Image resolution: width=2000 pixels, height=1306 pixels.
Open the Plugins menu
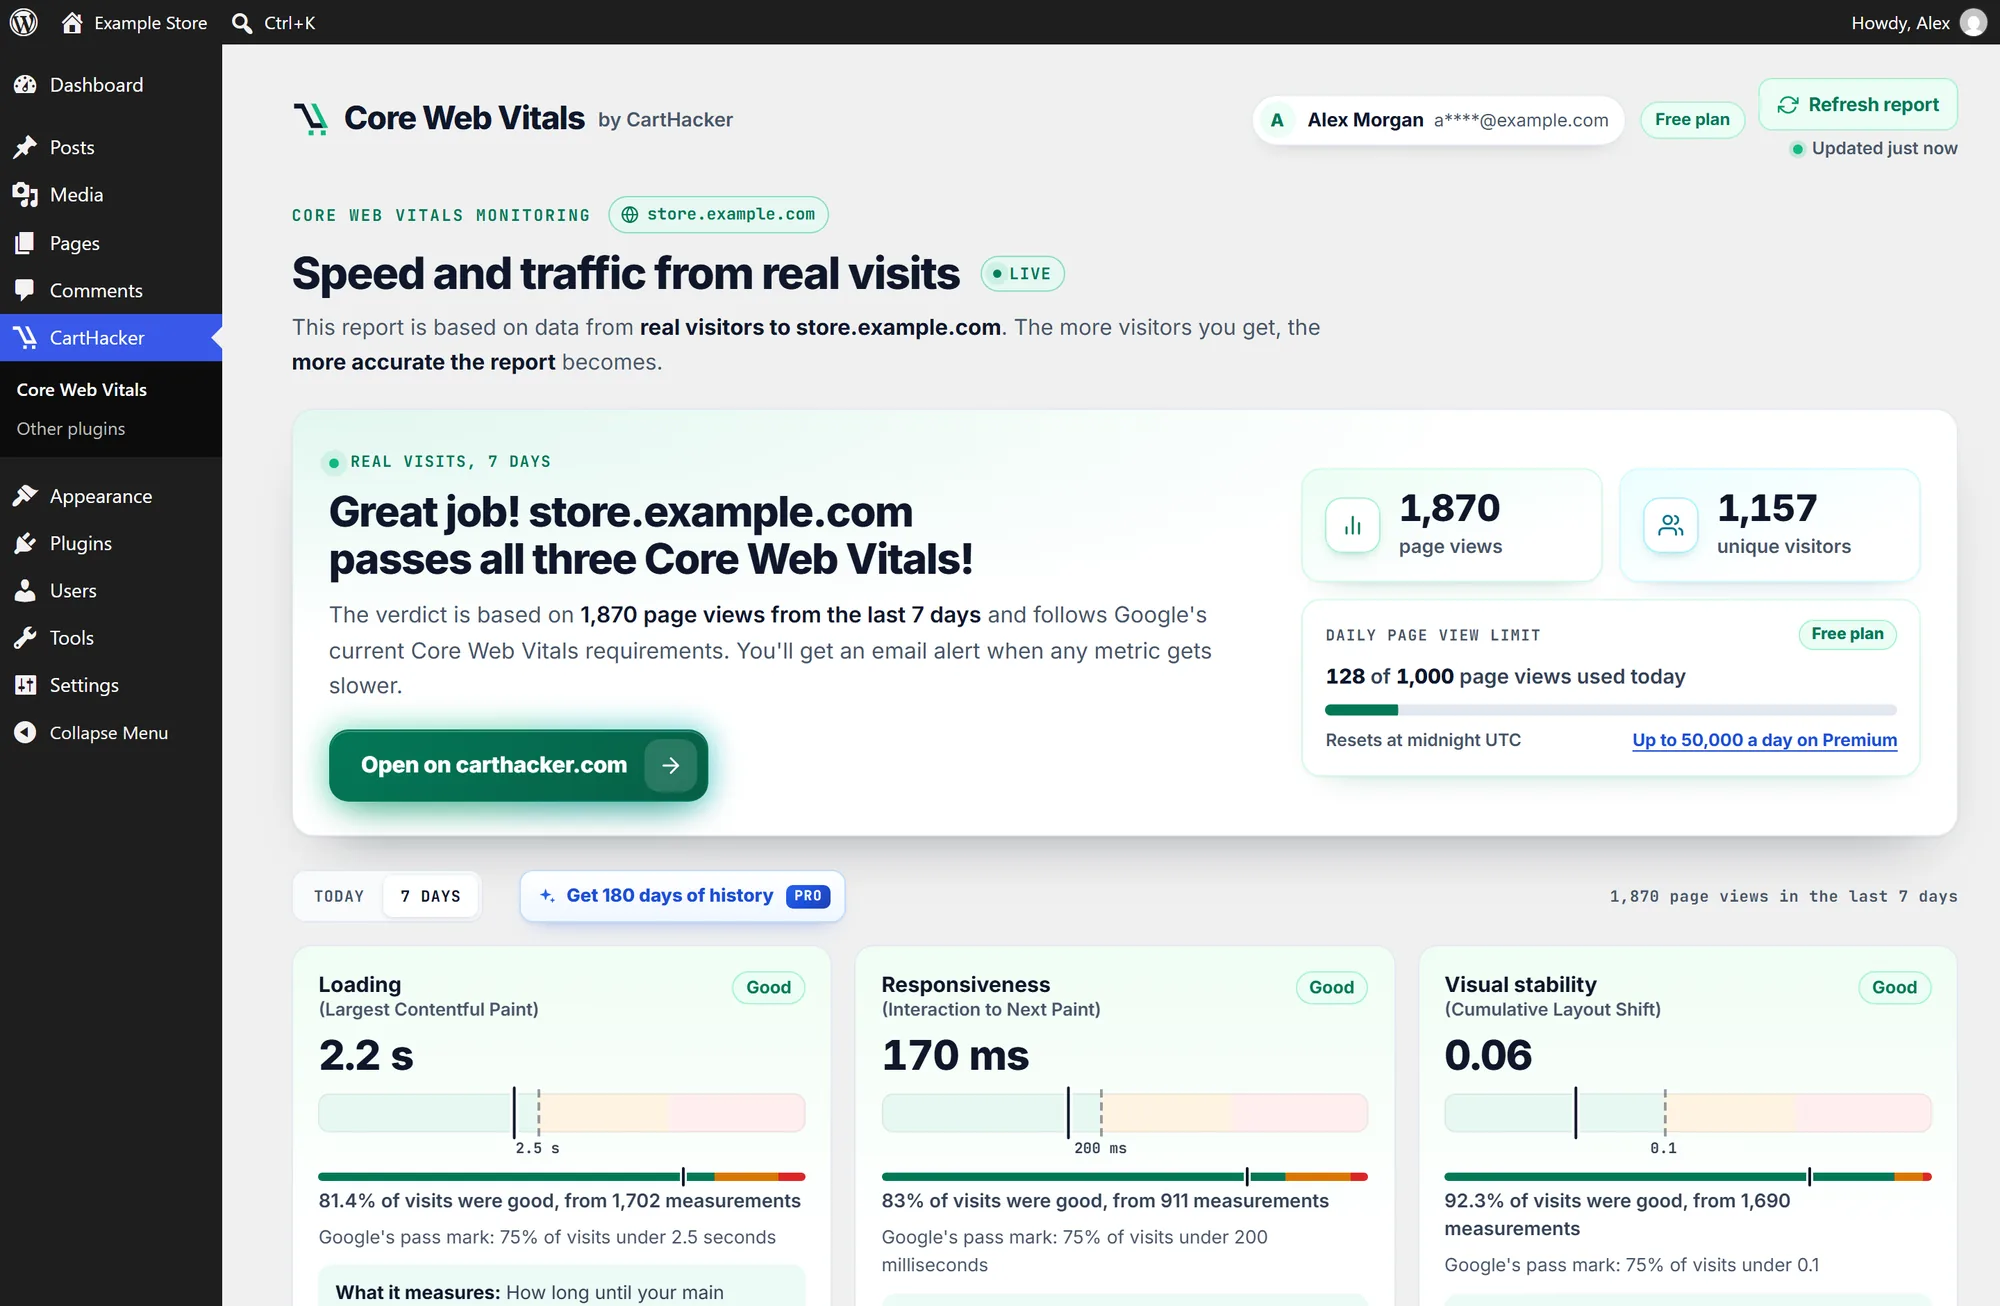(111, 543)
